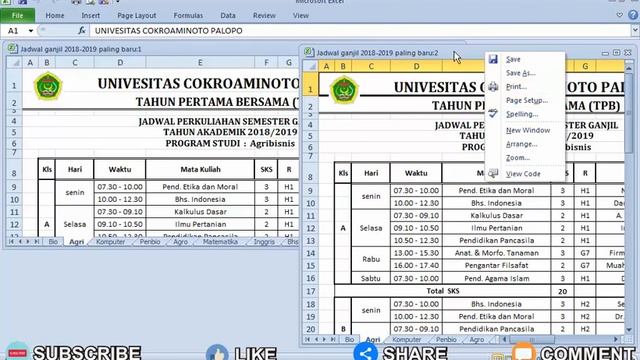Viewport: 640px width, 360px height.
Task: Select column G header in window baru:2
Action: pos(585,66)
